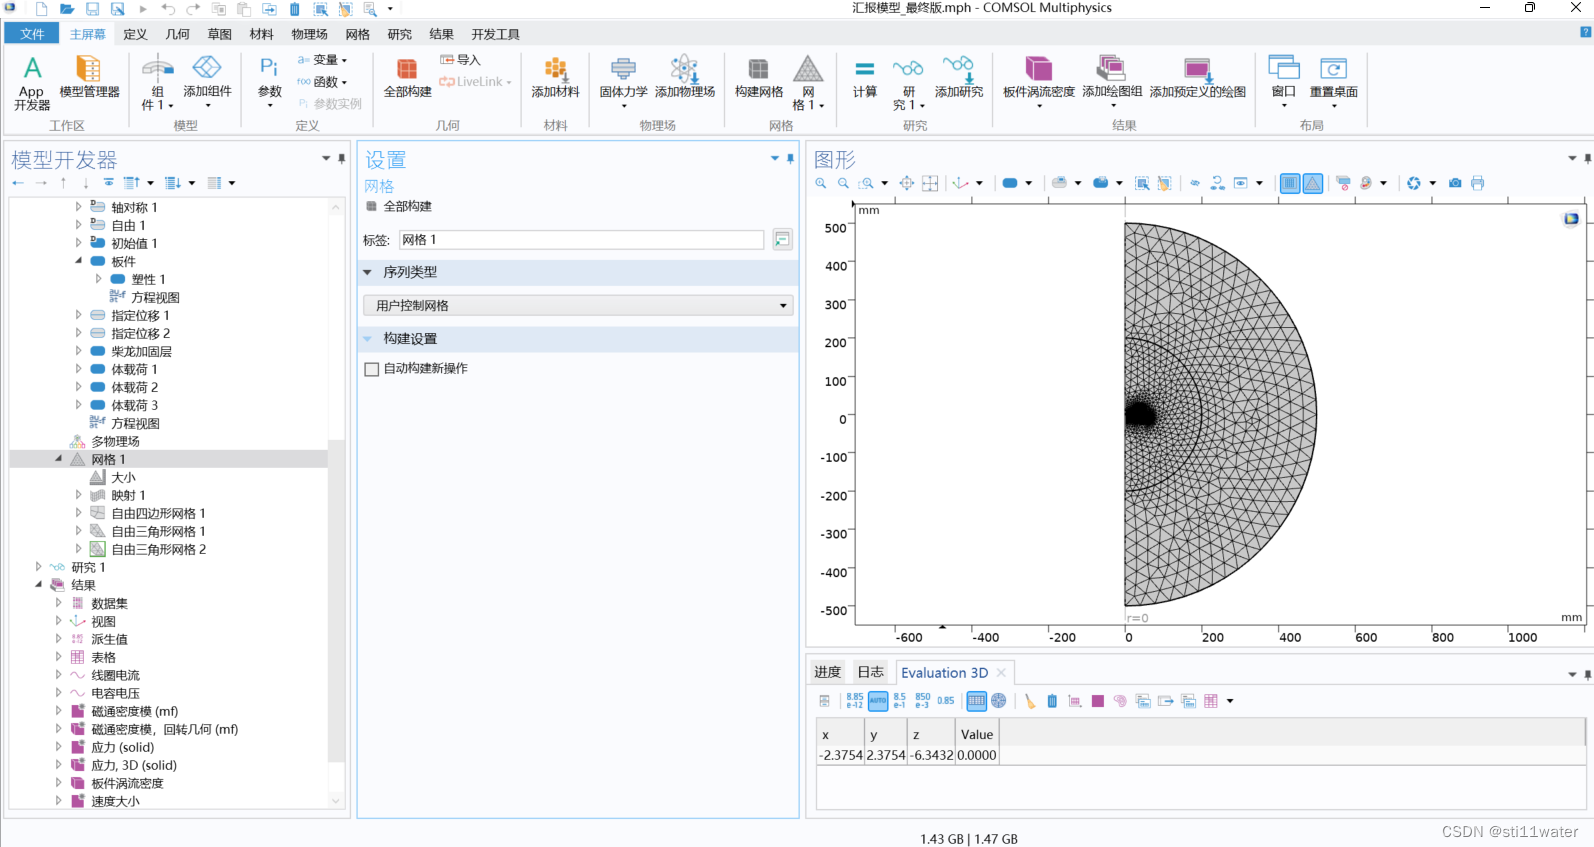The image size is (1594, 847).
Task: Collapse the 序列类型 section
Action: pyautogui.click(x=367, y=272)
